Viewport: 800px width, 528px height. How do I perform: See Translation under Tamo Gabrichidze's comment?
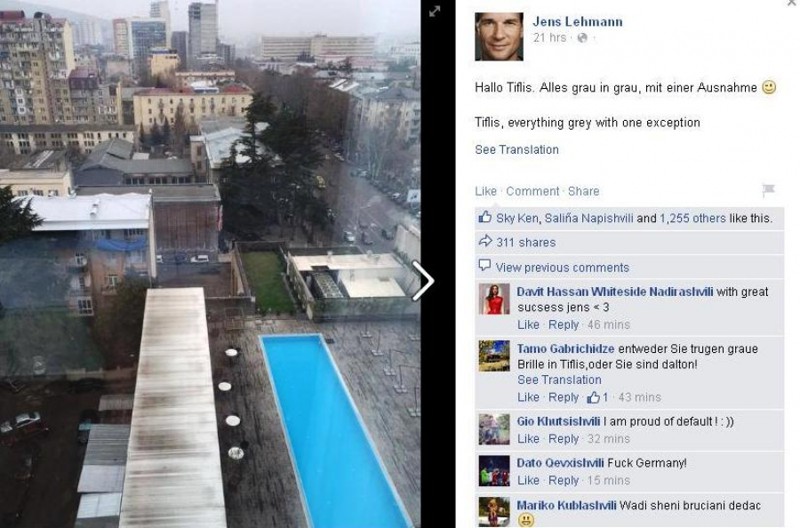(x=559, y=380)
